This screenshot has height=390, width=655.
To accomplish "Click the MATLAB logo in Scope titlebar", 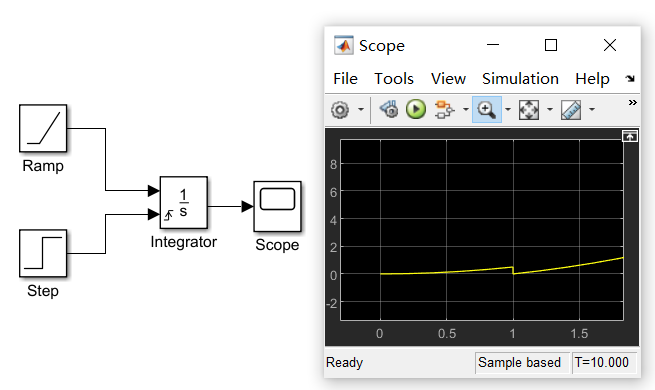I will [x=343, y=45].
